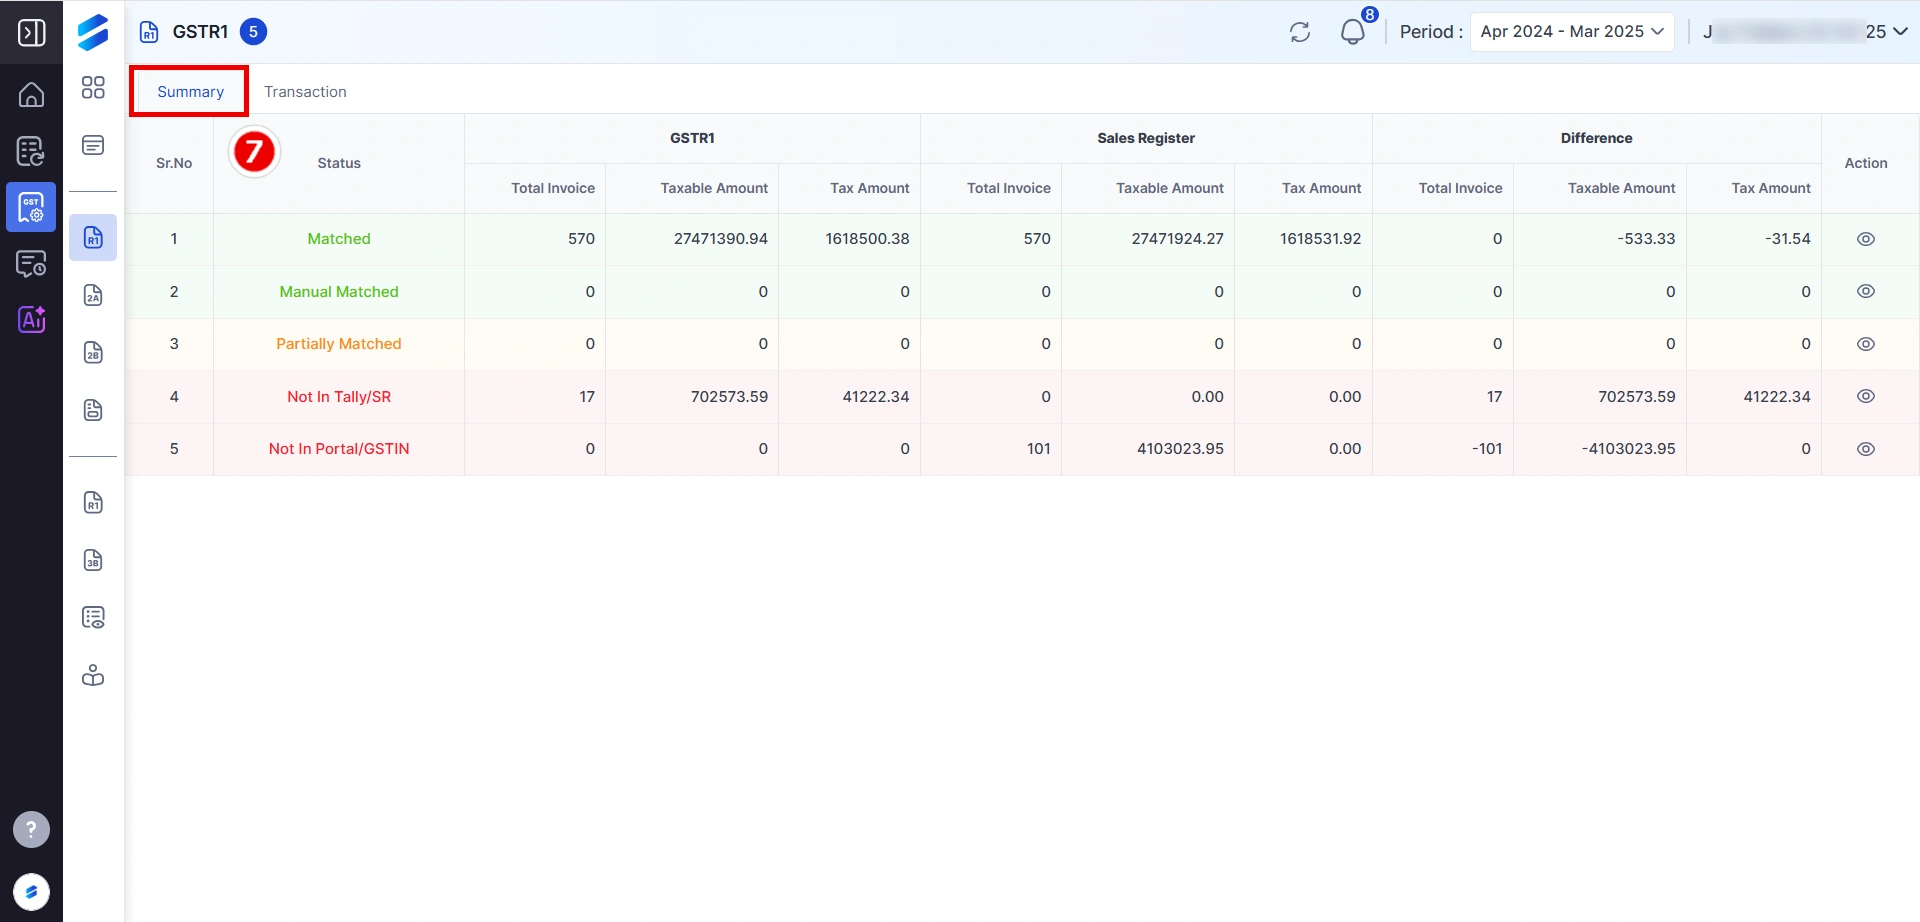Click the Period label in header
Viewport: 1920px width, 922px height.
pos(1431,32)
